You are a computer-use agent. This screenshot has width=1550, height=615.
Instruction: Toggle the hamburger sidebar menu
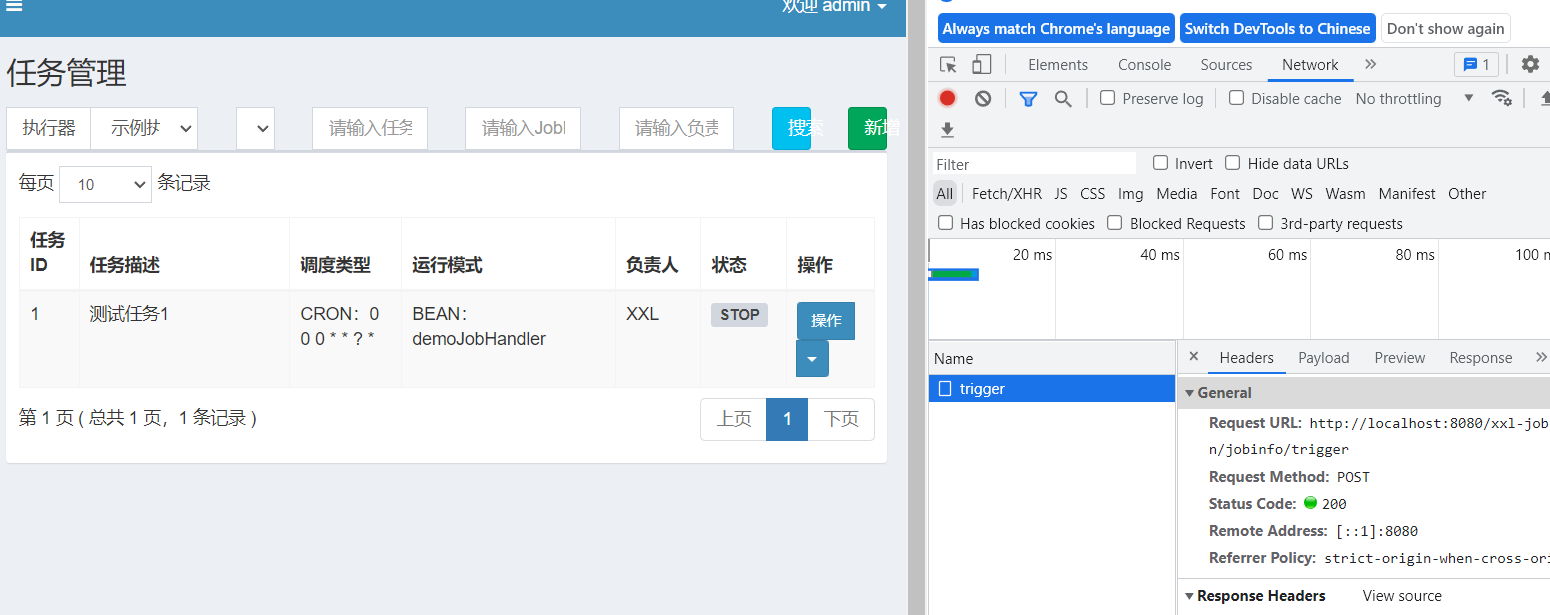14,6
